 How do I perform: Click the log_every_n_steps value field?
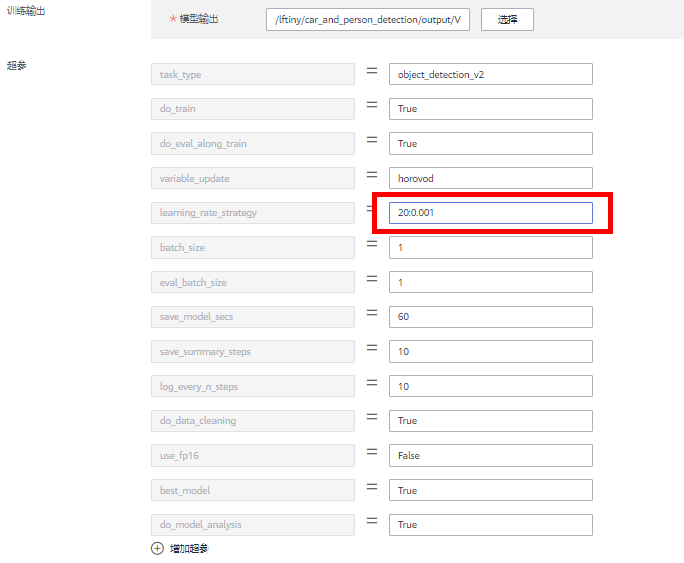[x=490, y=386]
